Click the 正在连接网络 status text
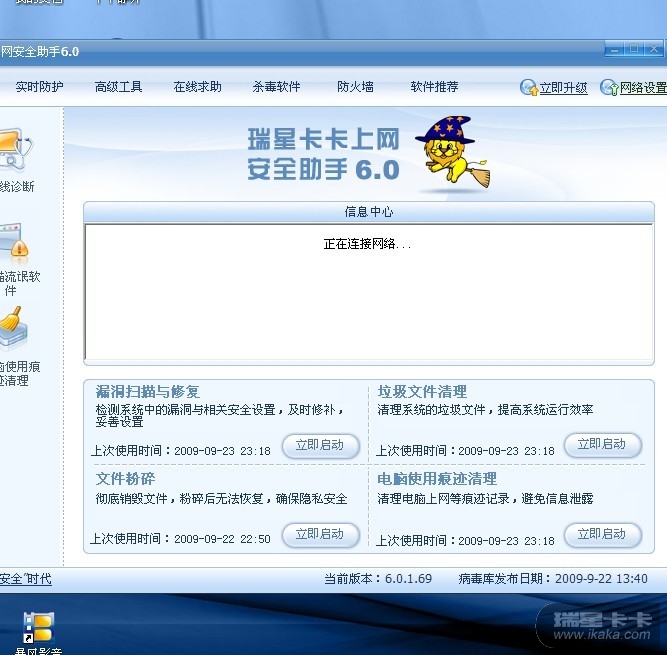667x655 pixels. [367, 244]
